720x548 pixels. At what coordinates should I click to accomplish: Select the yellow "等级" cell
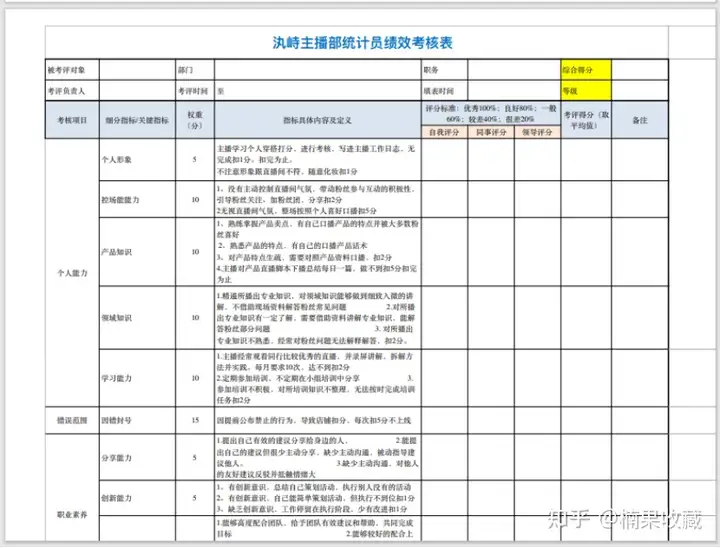pyautogui.click(x=586, y=90)
